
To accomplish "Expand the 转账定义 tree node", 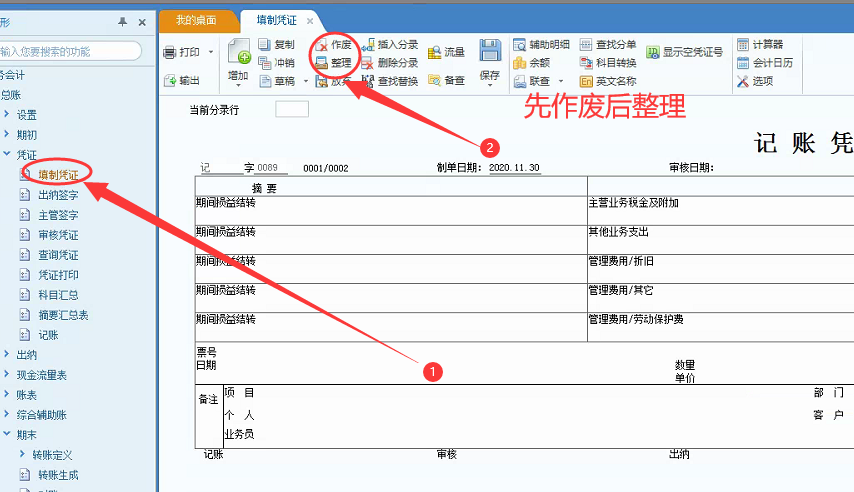I will tap(22, 455).
